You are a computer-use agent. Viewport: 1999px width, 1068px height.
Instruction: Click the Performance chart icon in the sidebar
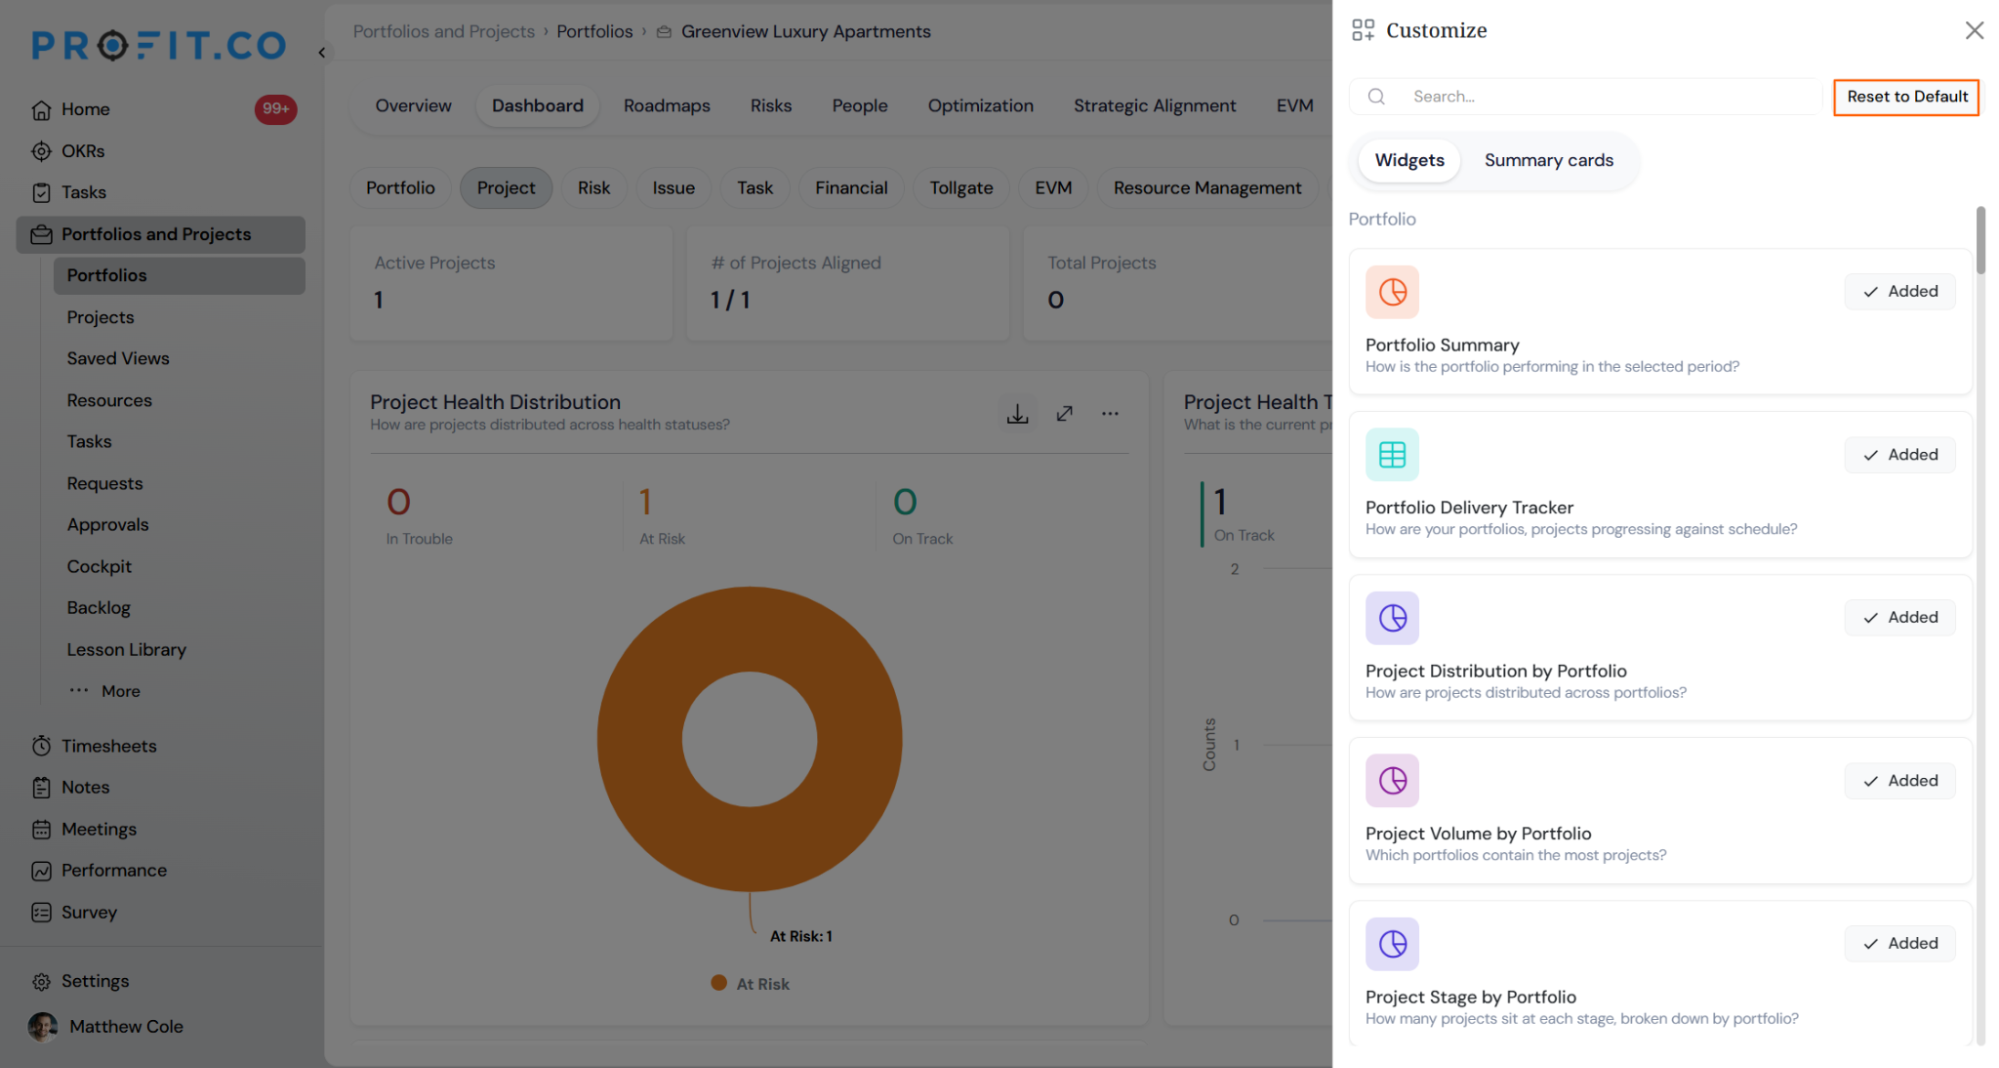pyautogui.click(x=41, y=871)
